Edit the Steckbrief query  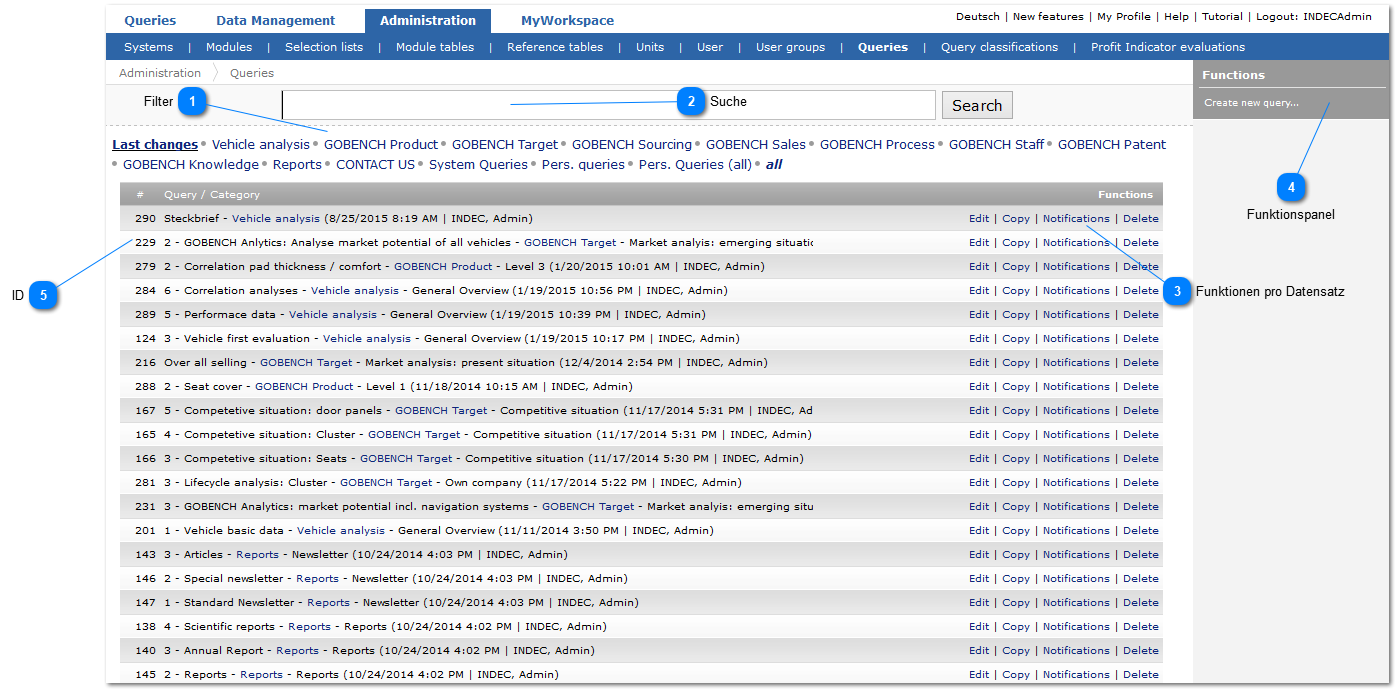(979, 219)
